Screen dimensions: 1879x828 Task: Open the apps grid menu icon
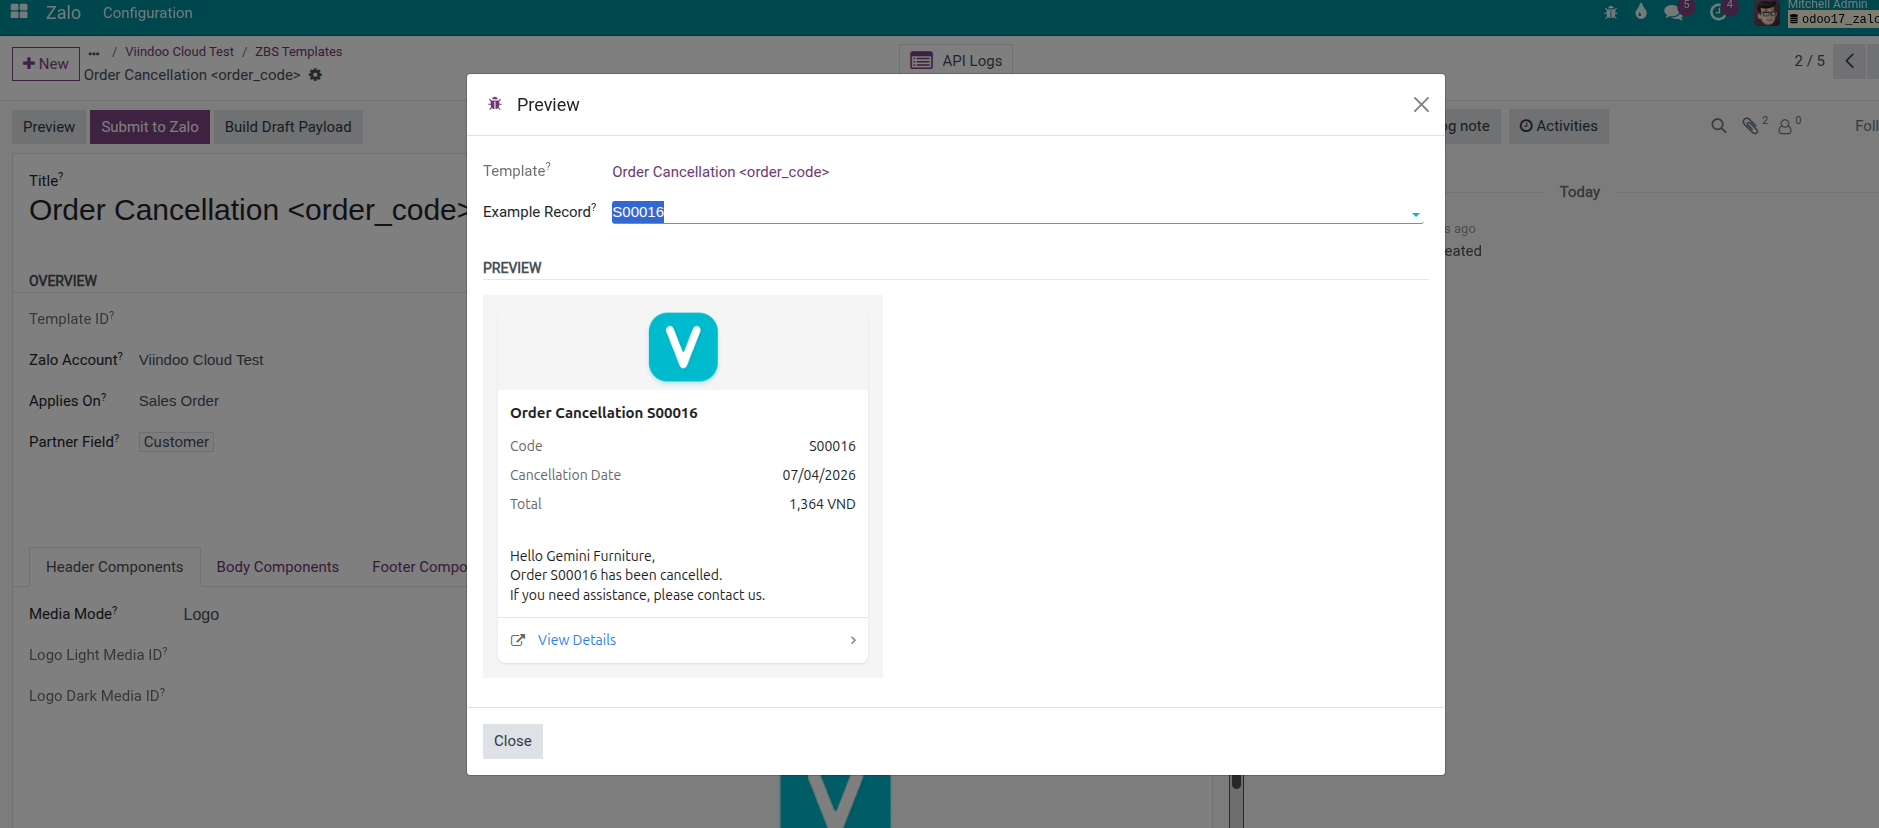[x=19, y=12]
